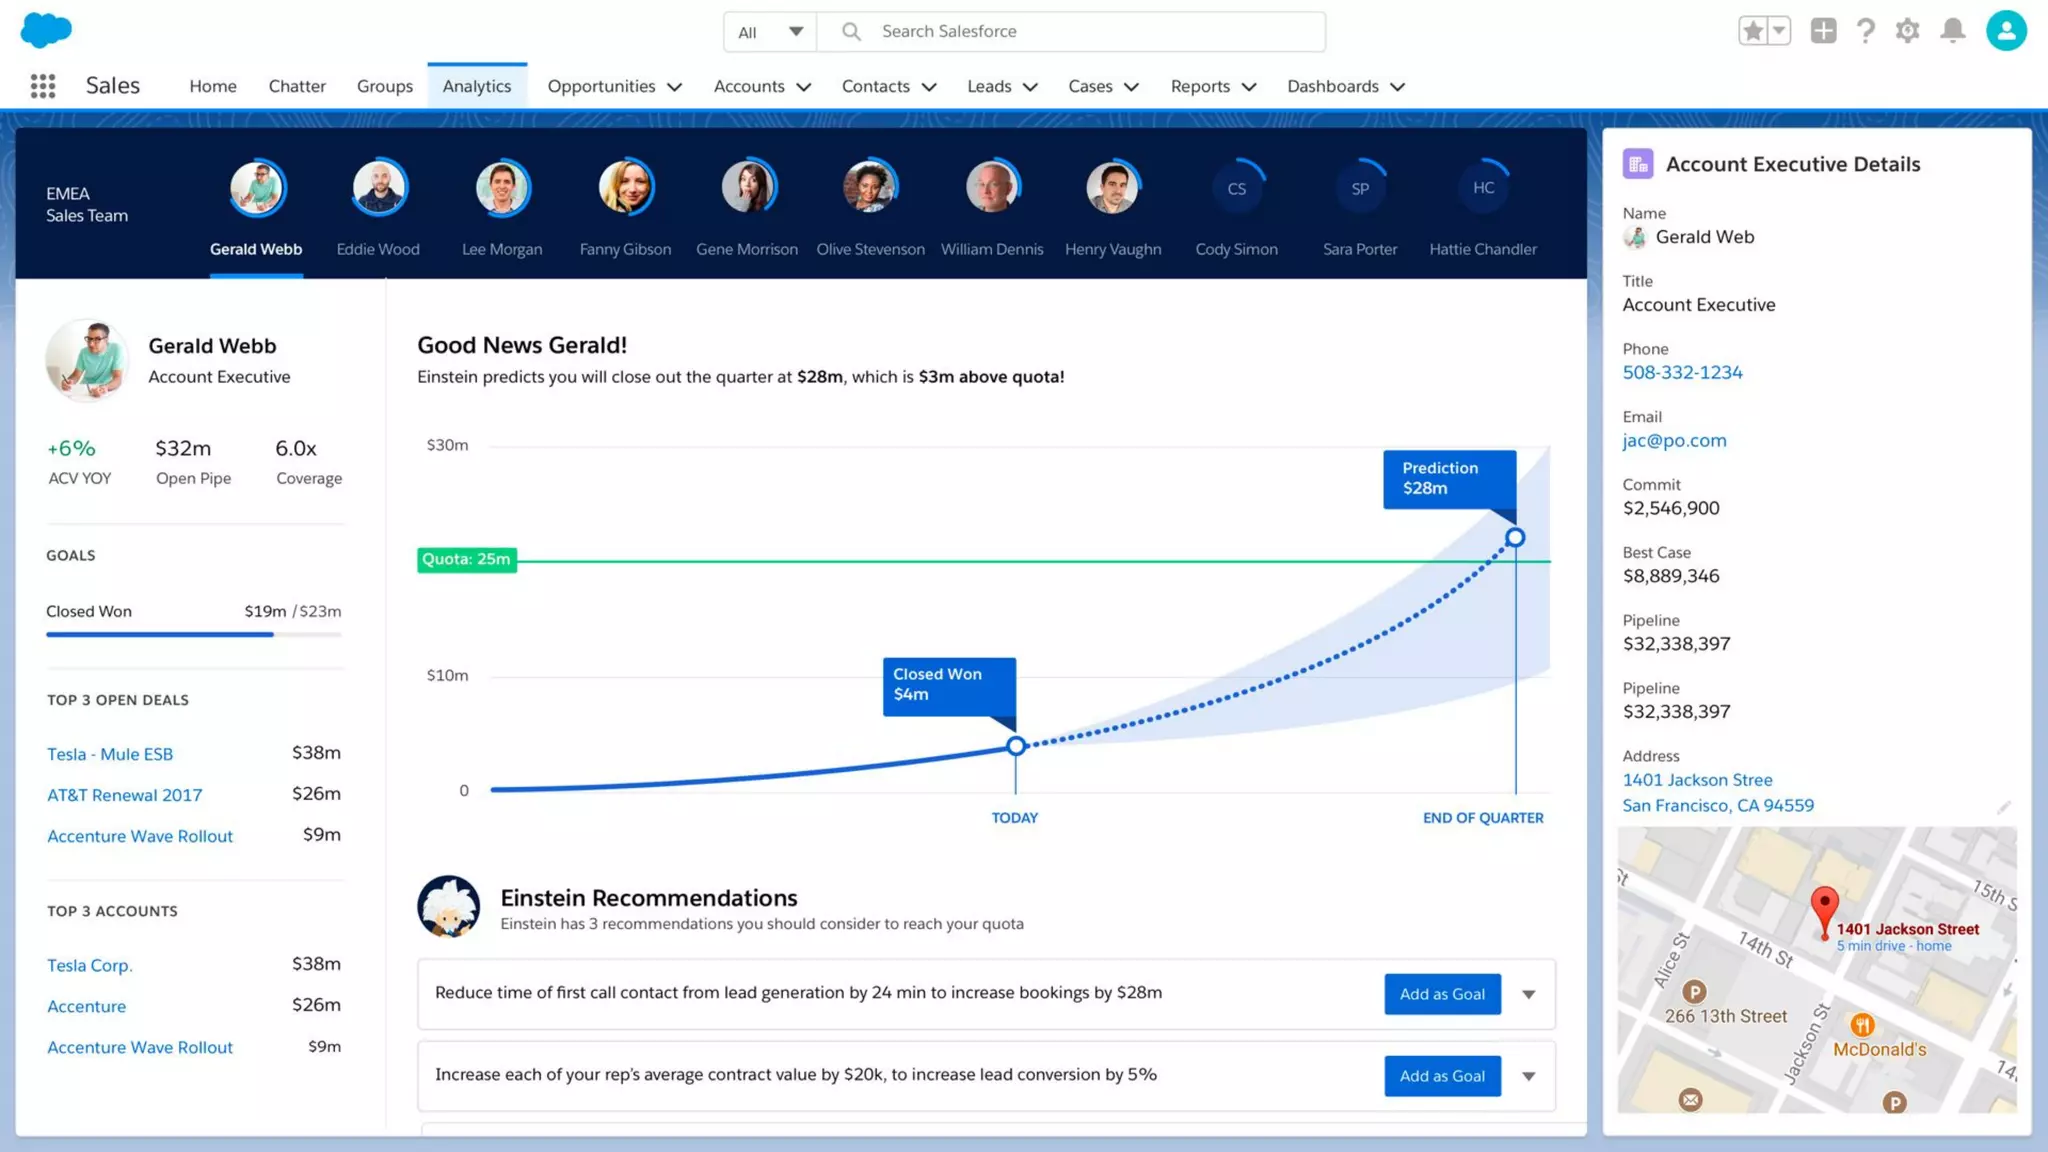Viewport: 2048px width, 1152px height.
Task: Click the user profile avatar icon
Action: (2005, 31)
